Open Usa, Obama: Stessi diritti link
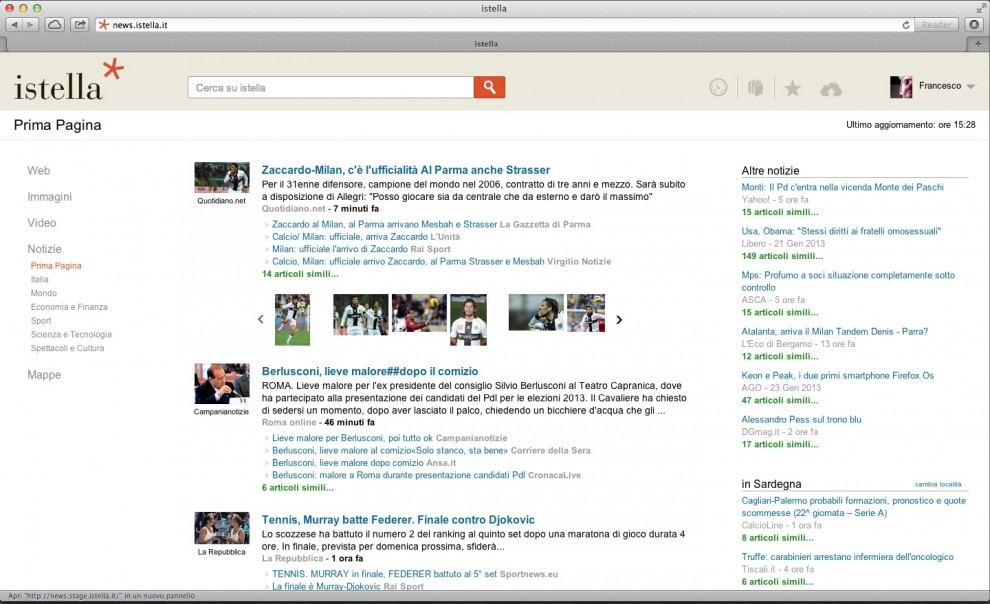The height and width of the screenshot is (604, 990). point(841,231)
